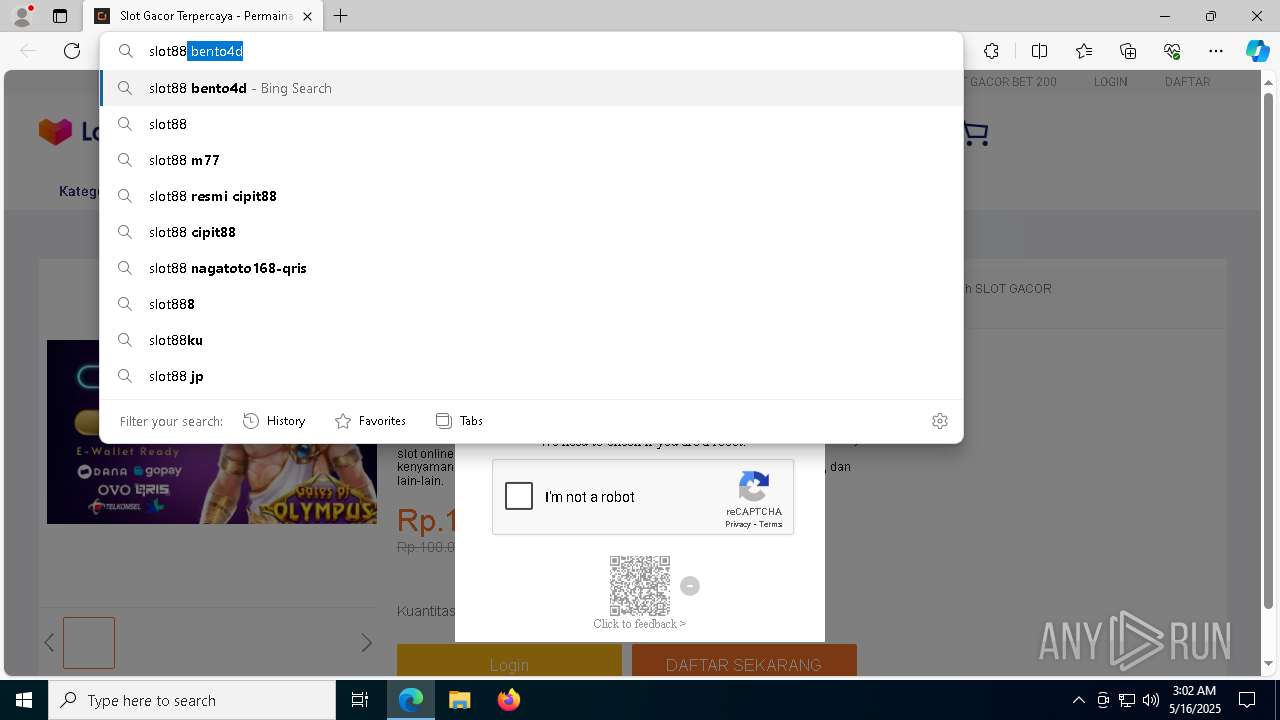This screenshot has width=1280, height=720.
Task: Select the slot88ku suggestion
Action: [x=531, y=340]
